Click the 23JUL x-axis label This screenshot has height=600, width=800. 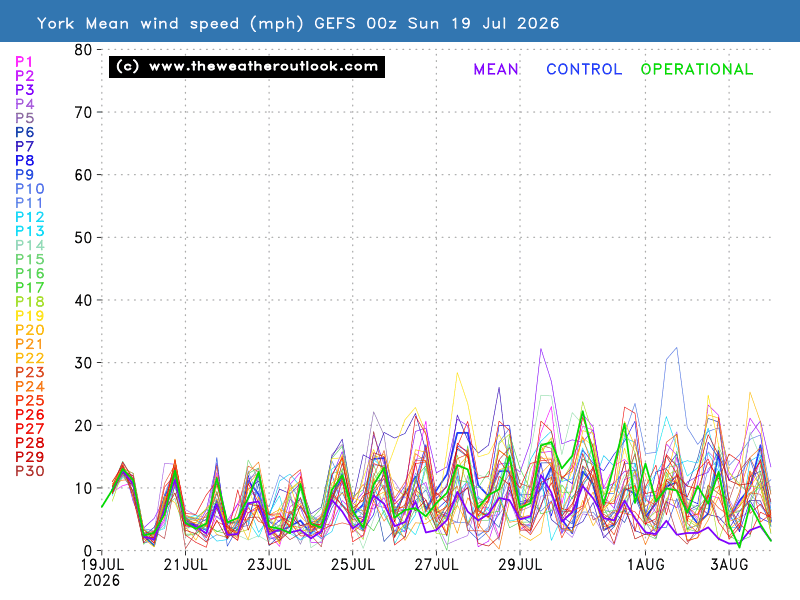point(269,565)
